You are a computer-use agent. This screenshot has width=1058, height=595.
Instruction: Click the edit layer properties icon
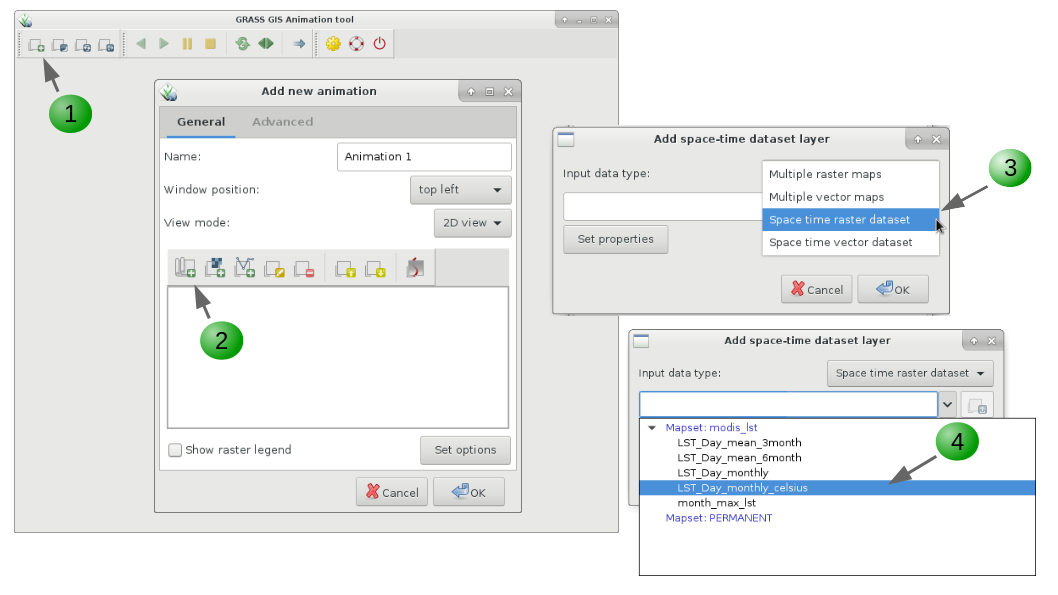pos(275,269)
